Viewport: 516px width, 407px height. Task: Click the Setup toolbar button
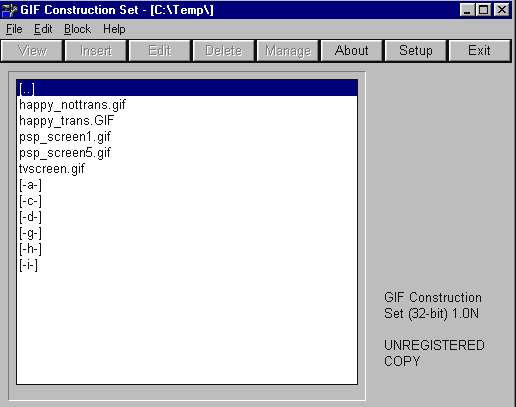click(x=415, y=51)
